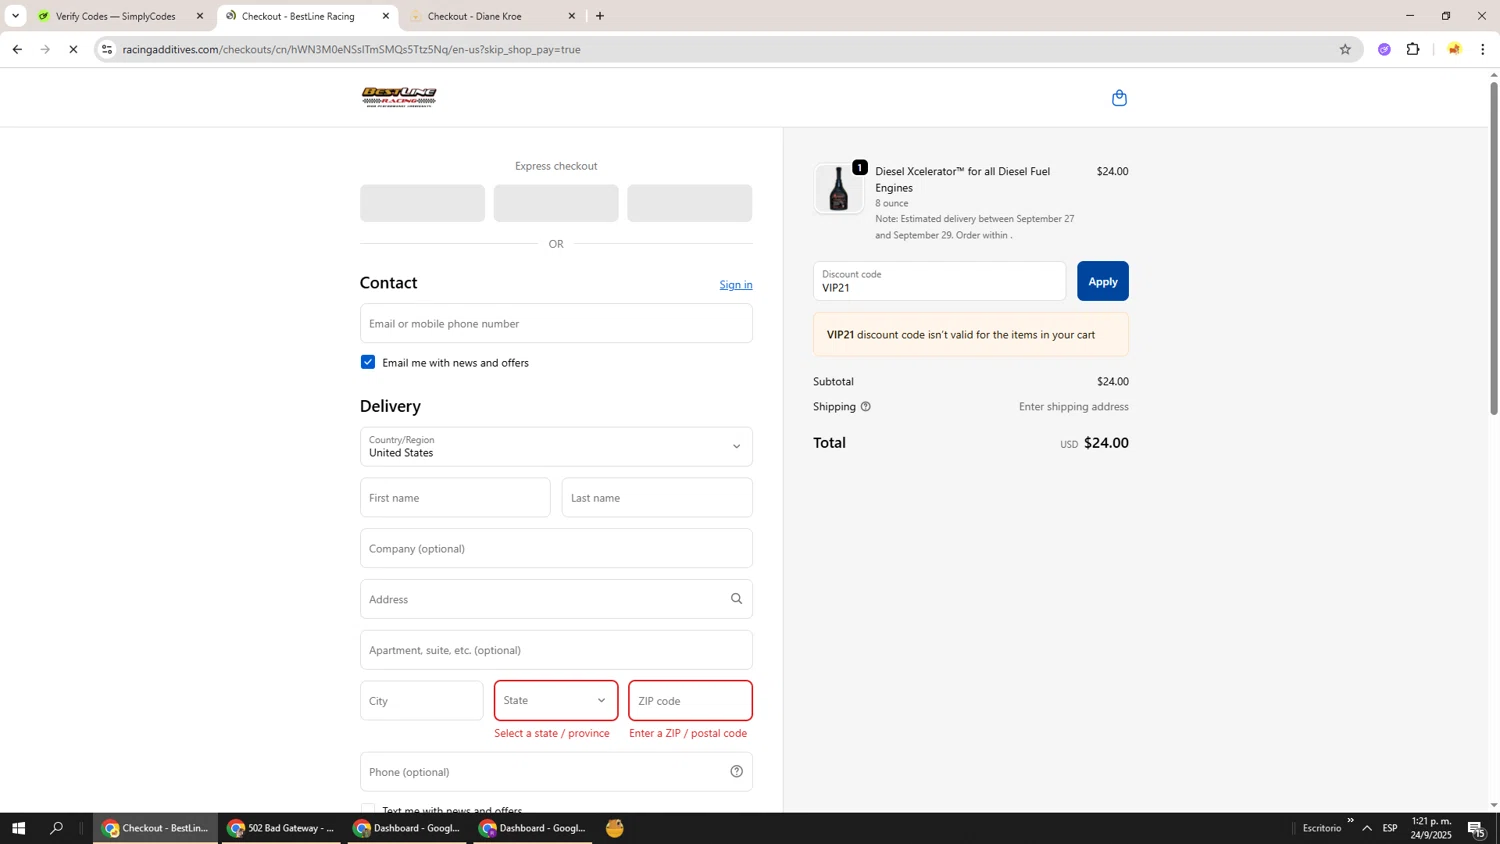This screenshot has height=844, width=1500.
Task: Open the phone number help icon
Action: (x=736, y=771)
